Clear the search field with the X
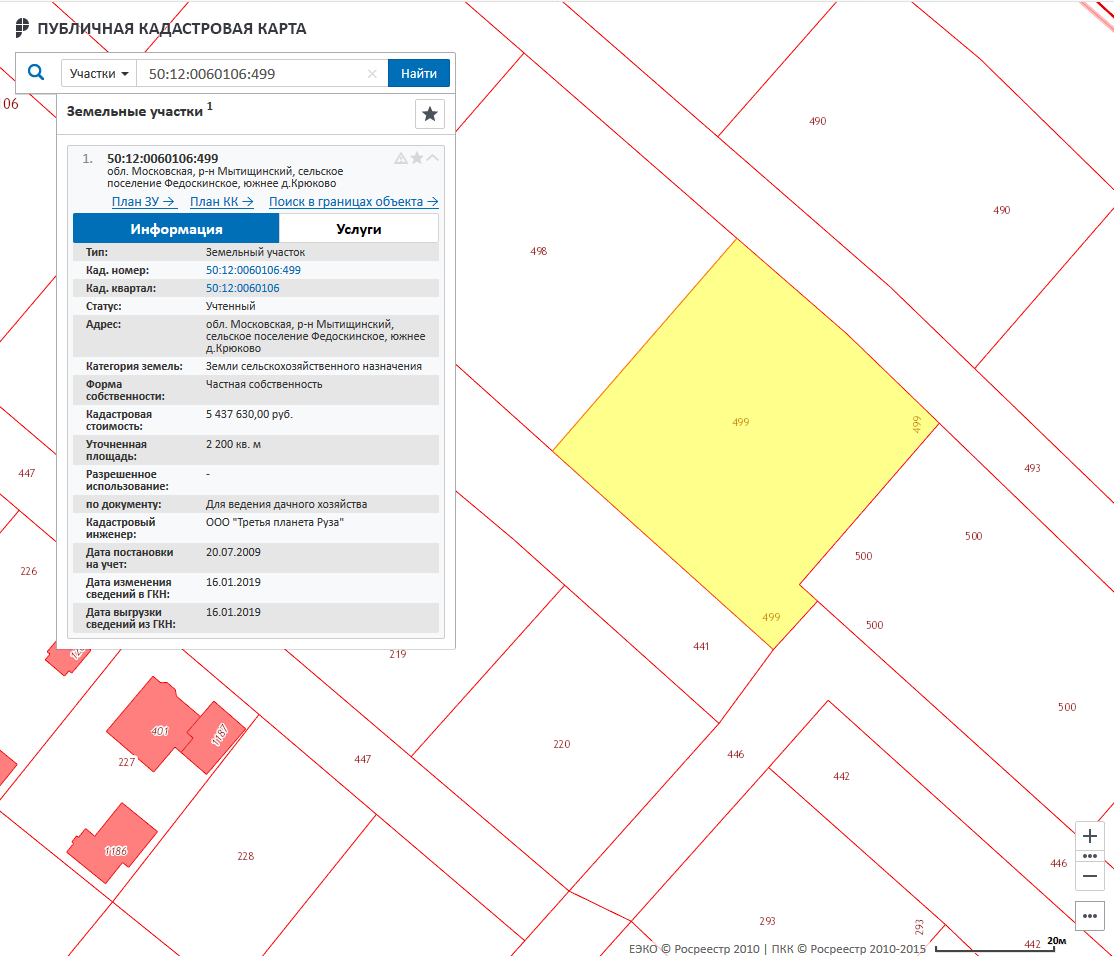 coord(372,74)
